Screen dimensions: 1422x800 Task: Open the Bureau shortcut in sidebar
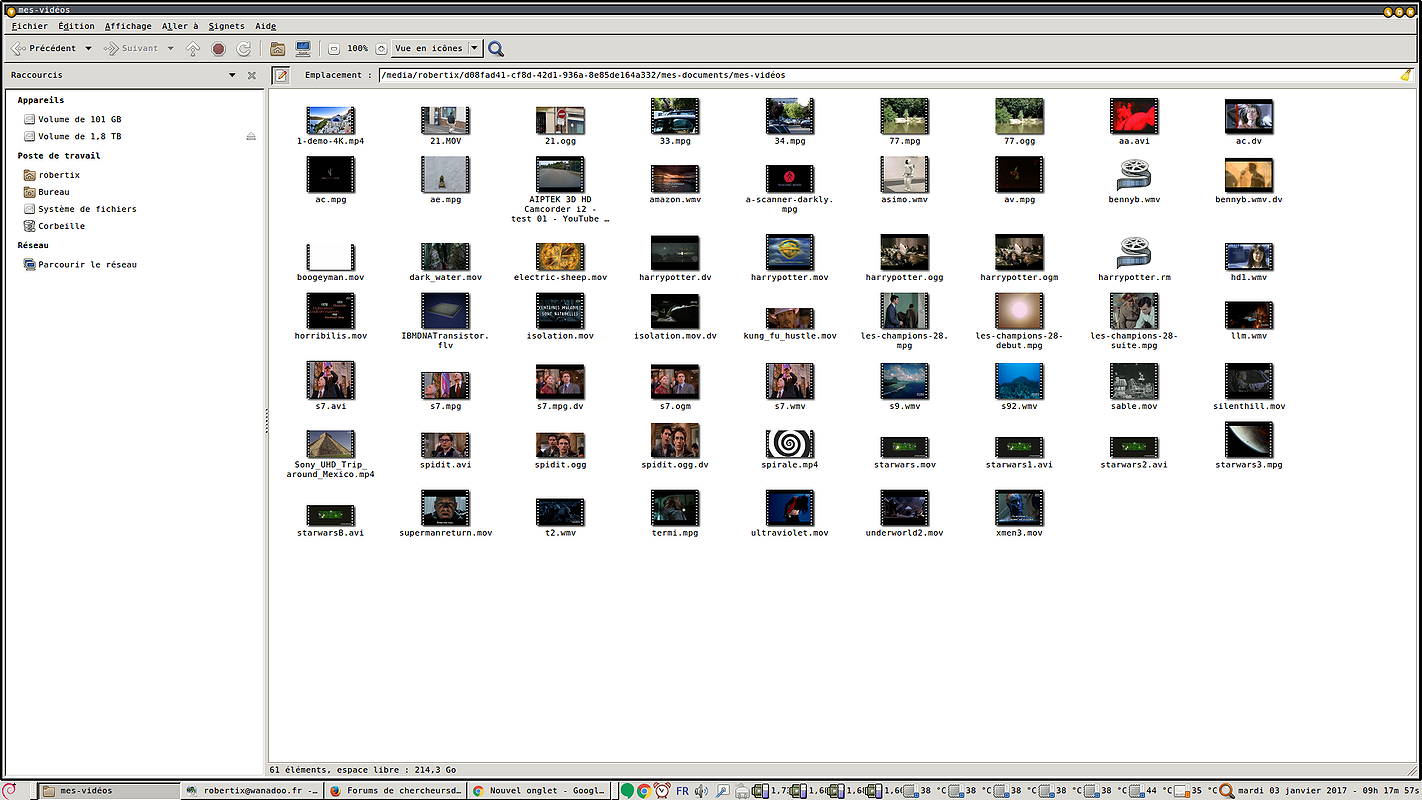[46, 192]
